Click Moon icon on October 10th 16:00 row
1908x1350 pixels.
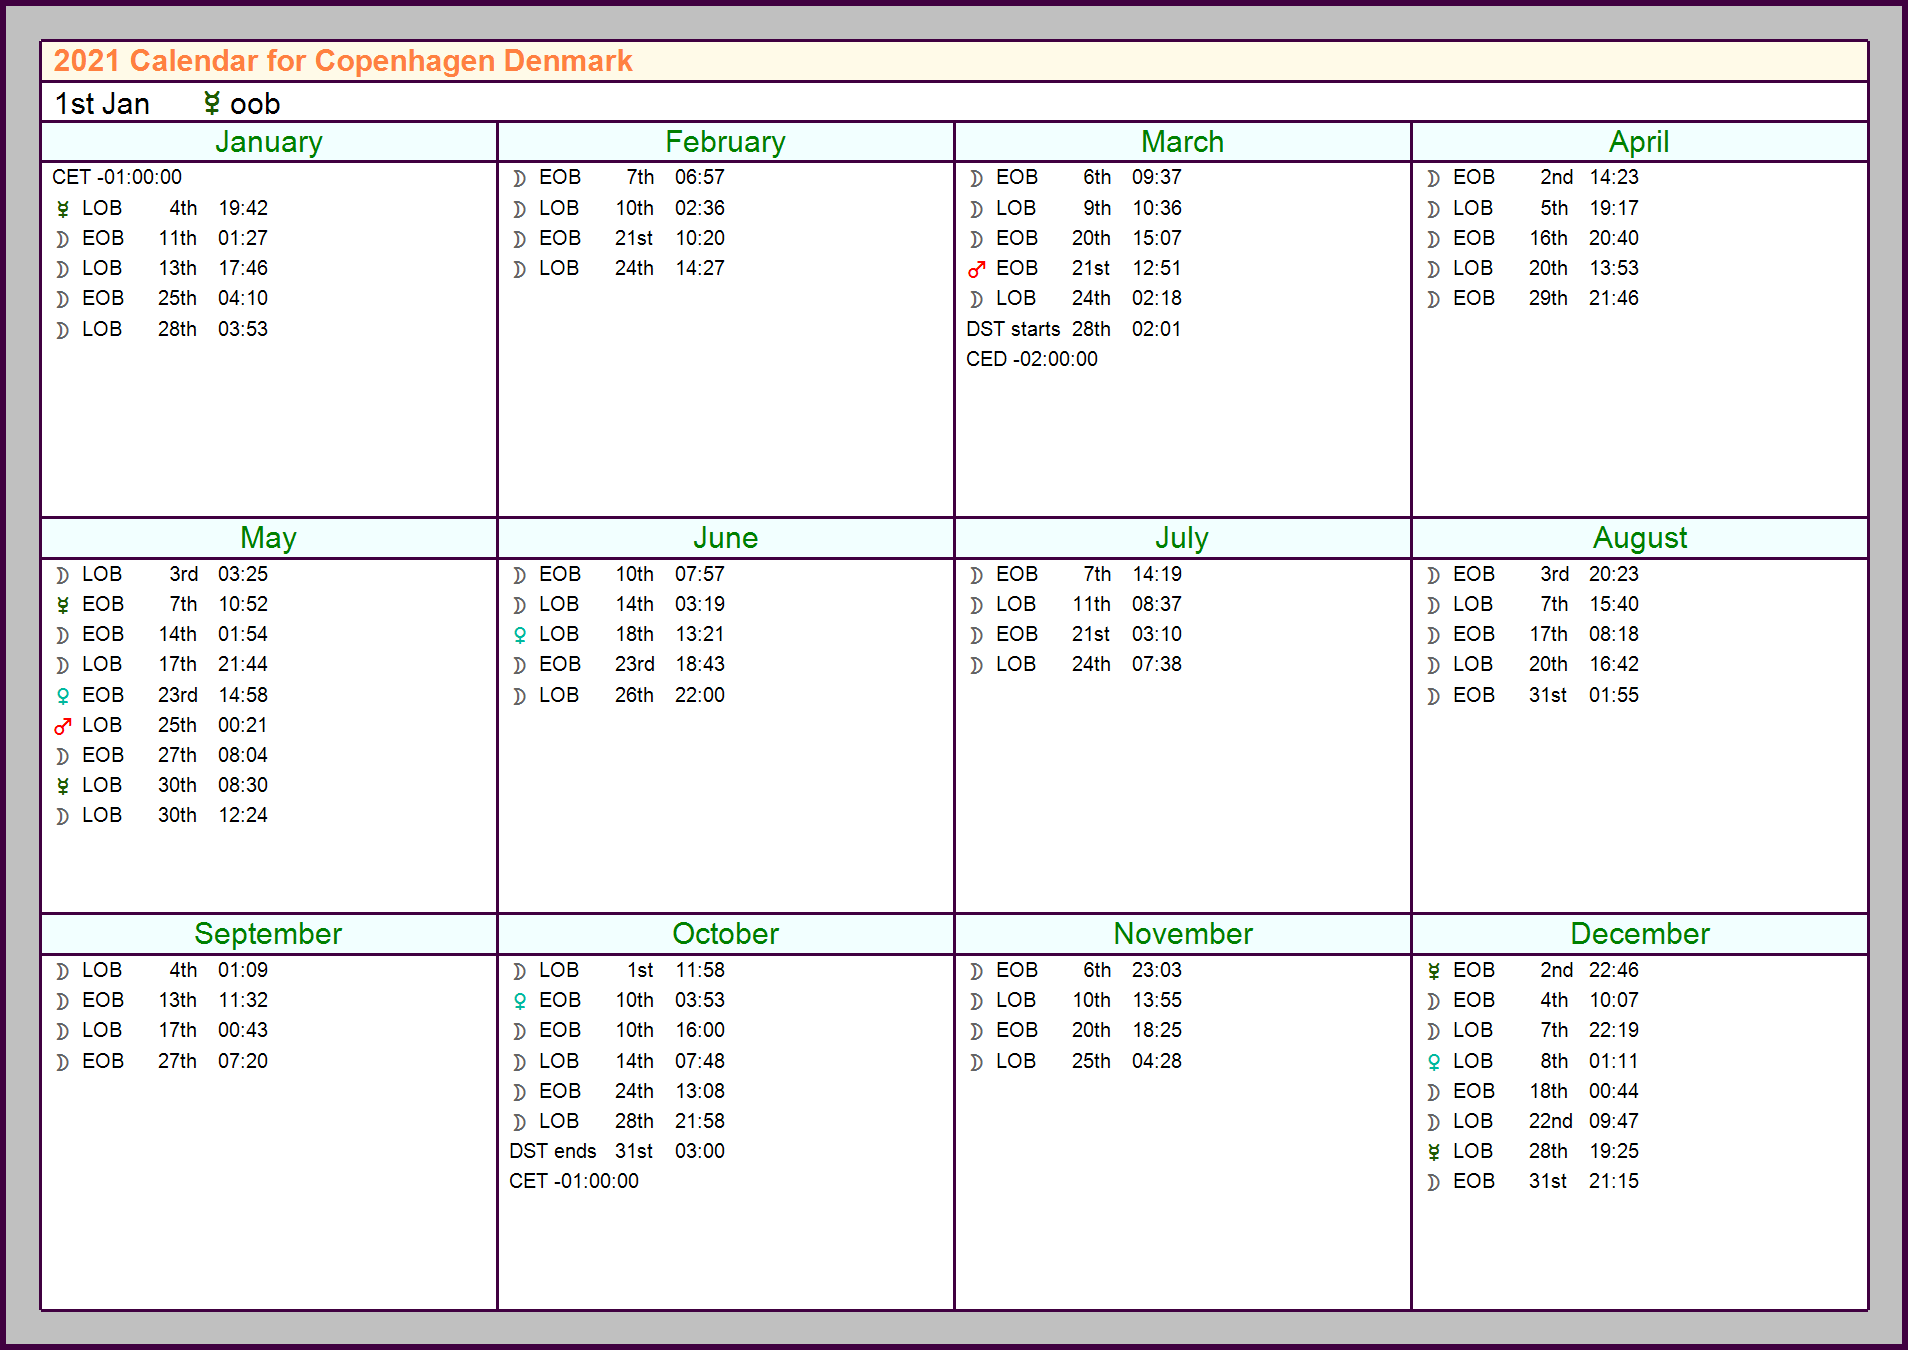(x=520, y=1031)
